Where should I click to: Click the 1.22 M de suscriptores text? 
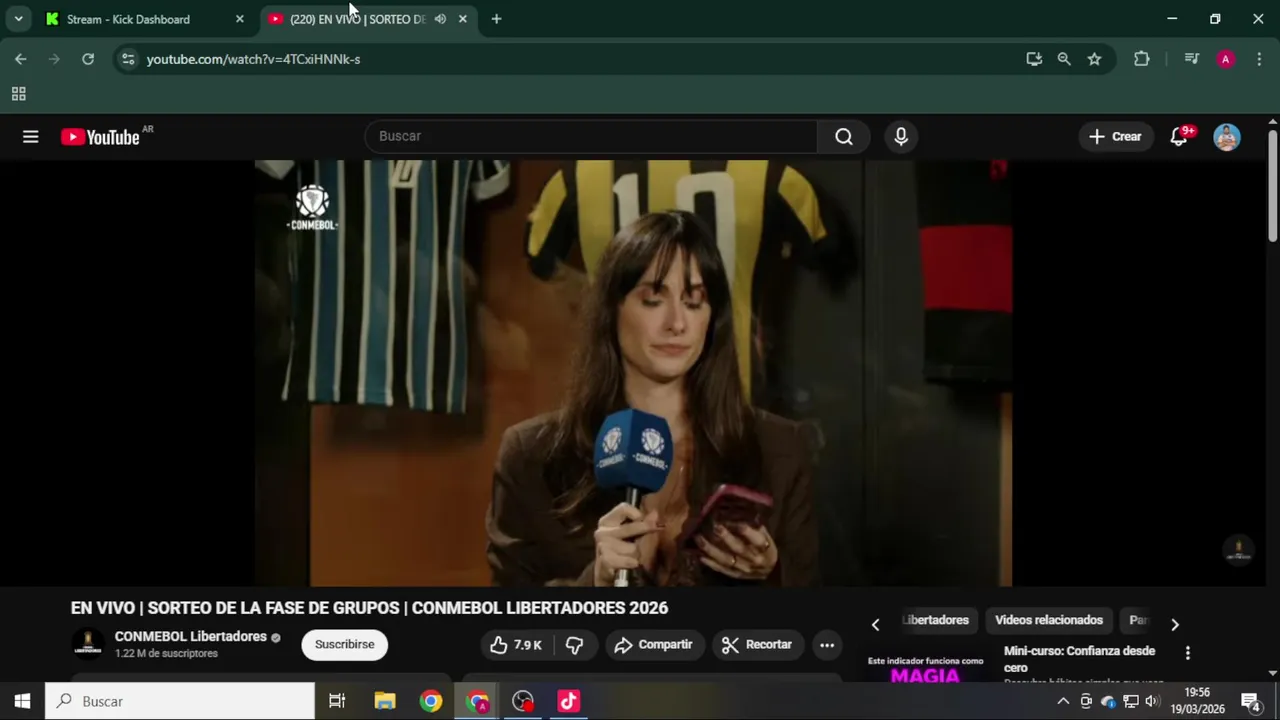[166, 654]
